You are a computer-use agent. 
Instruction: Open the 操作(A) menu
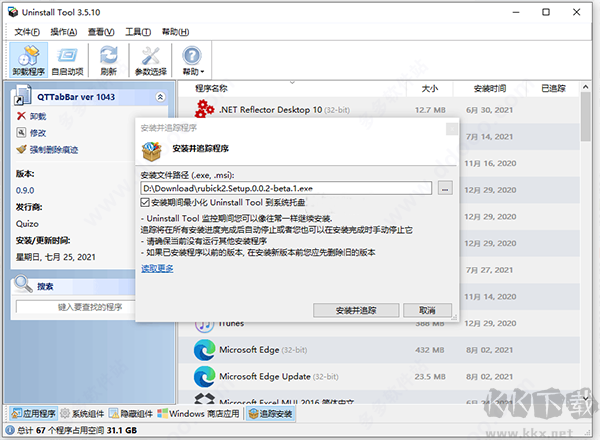(64, 32)
